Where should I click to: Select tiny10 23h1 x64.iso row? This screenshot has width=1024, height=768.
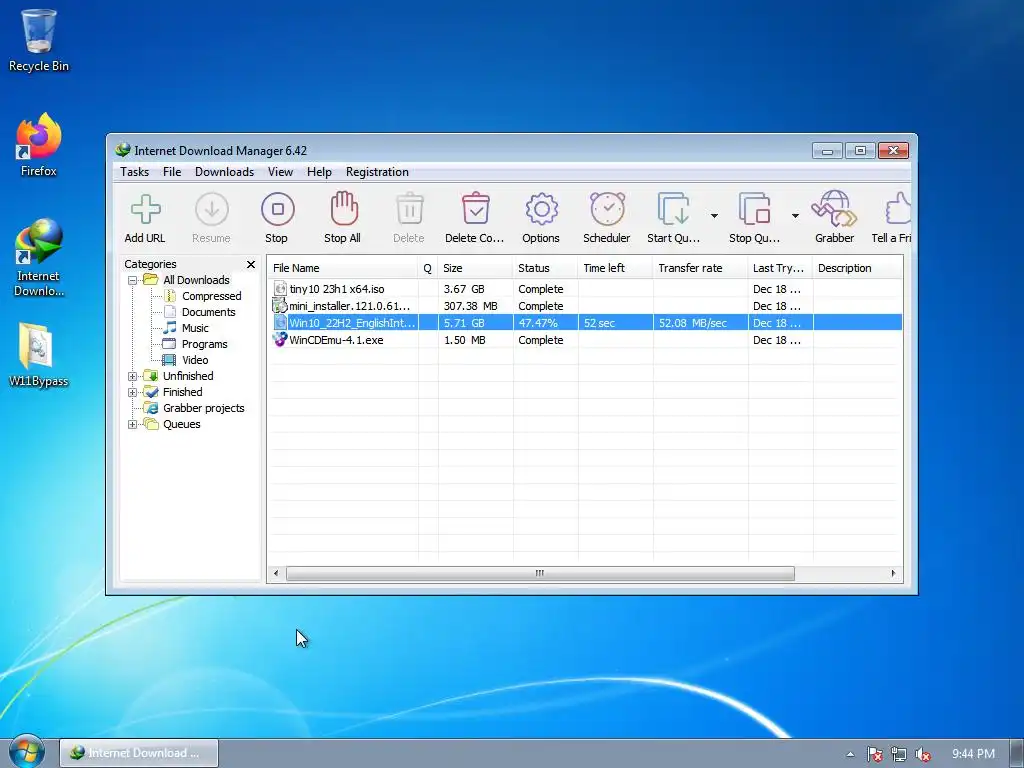585,289
